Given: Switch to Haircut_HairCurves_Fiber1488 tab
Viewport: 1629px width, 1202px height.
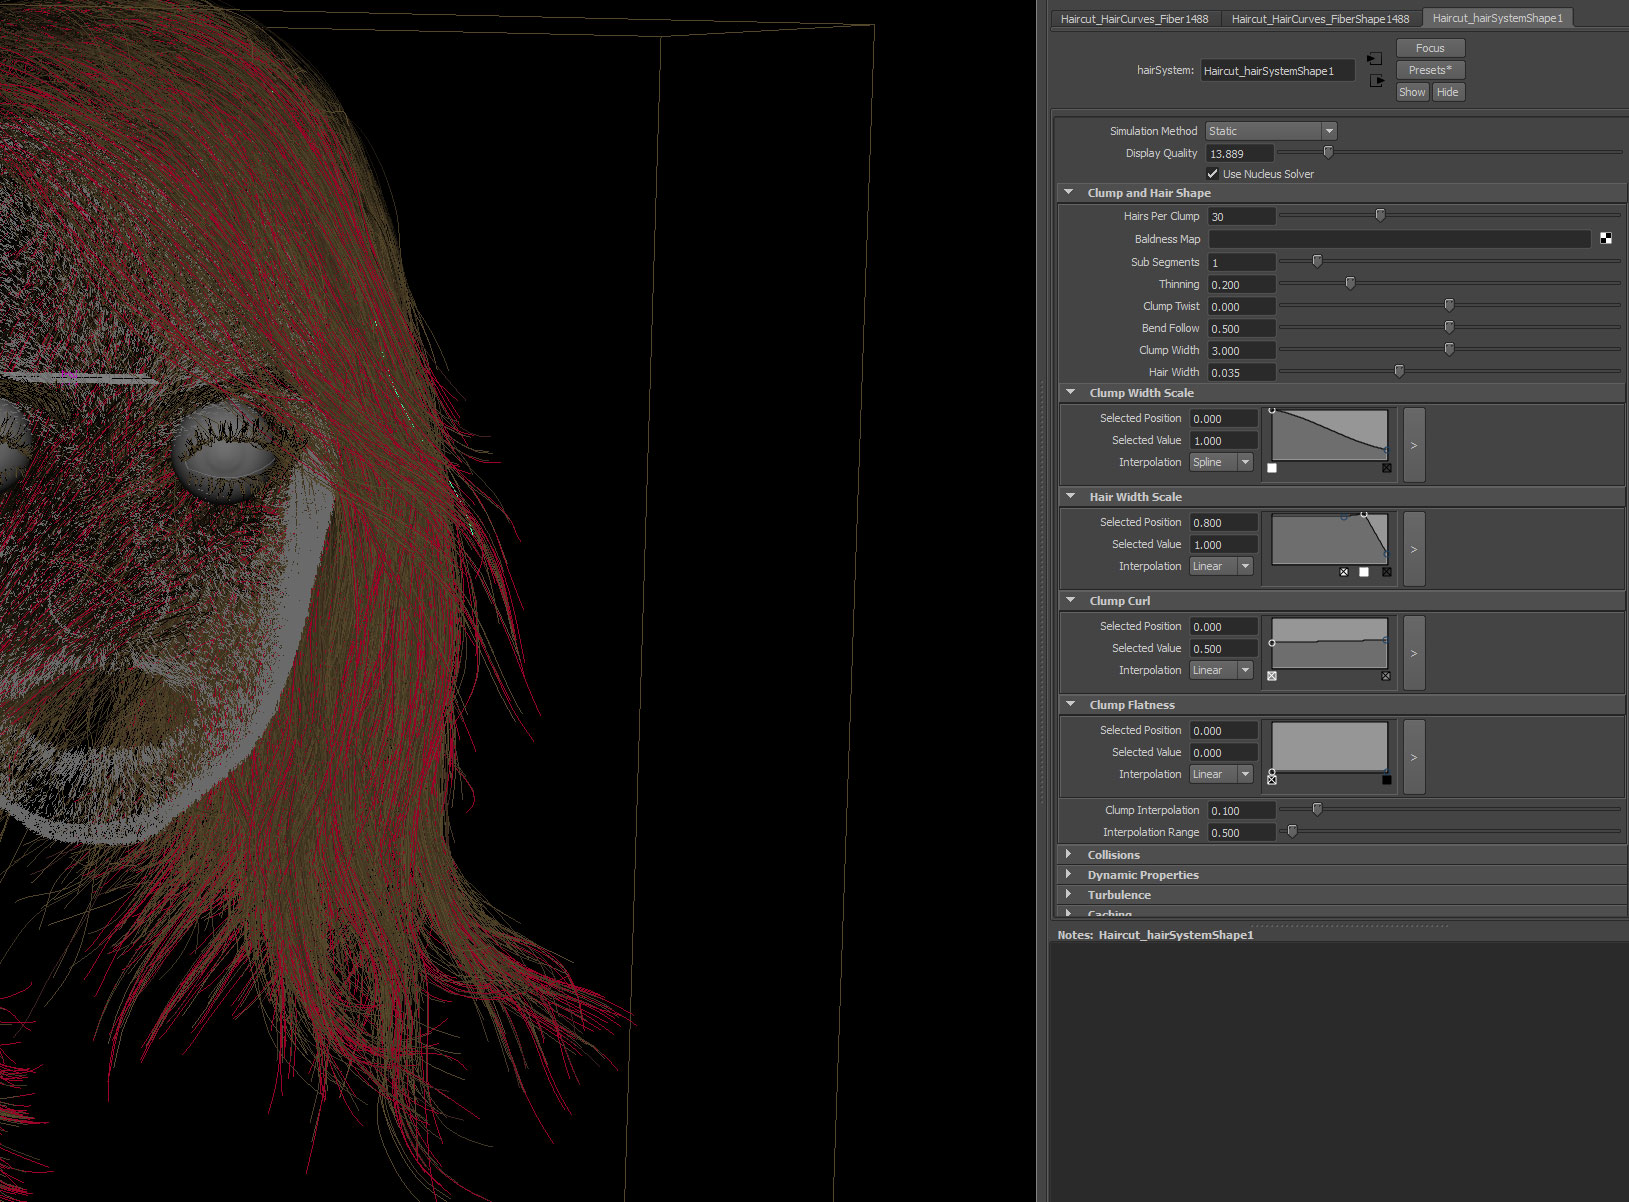Looking at the screenshot, I should [x=1135, y=19].
